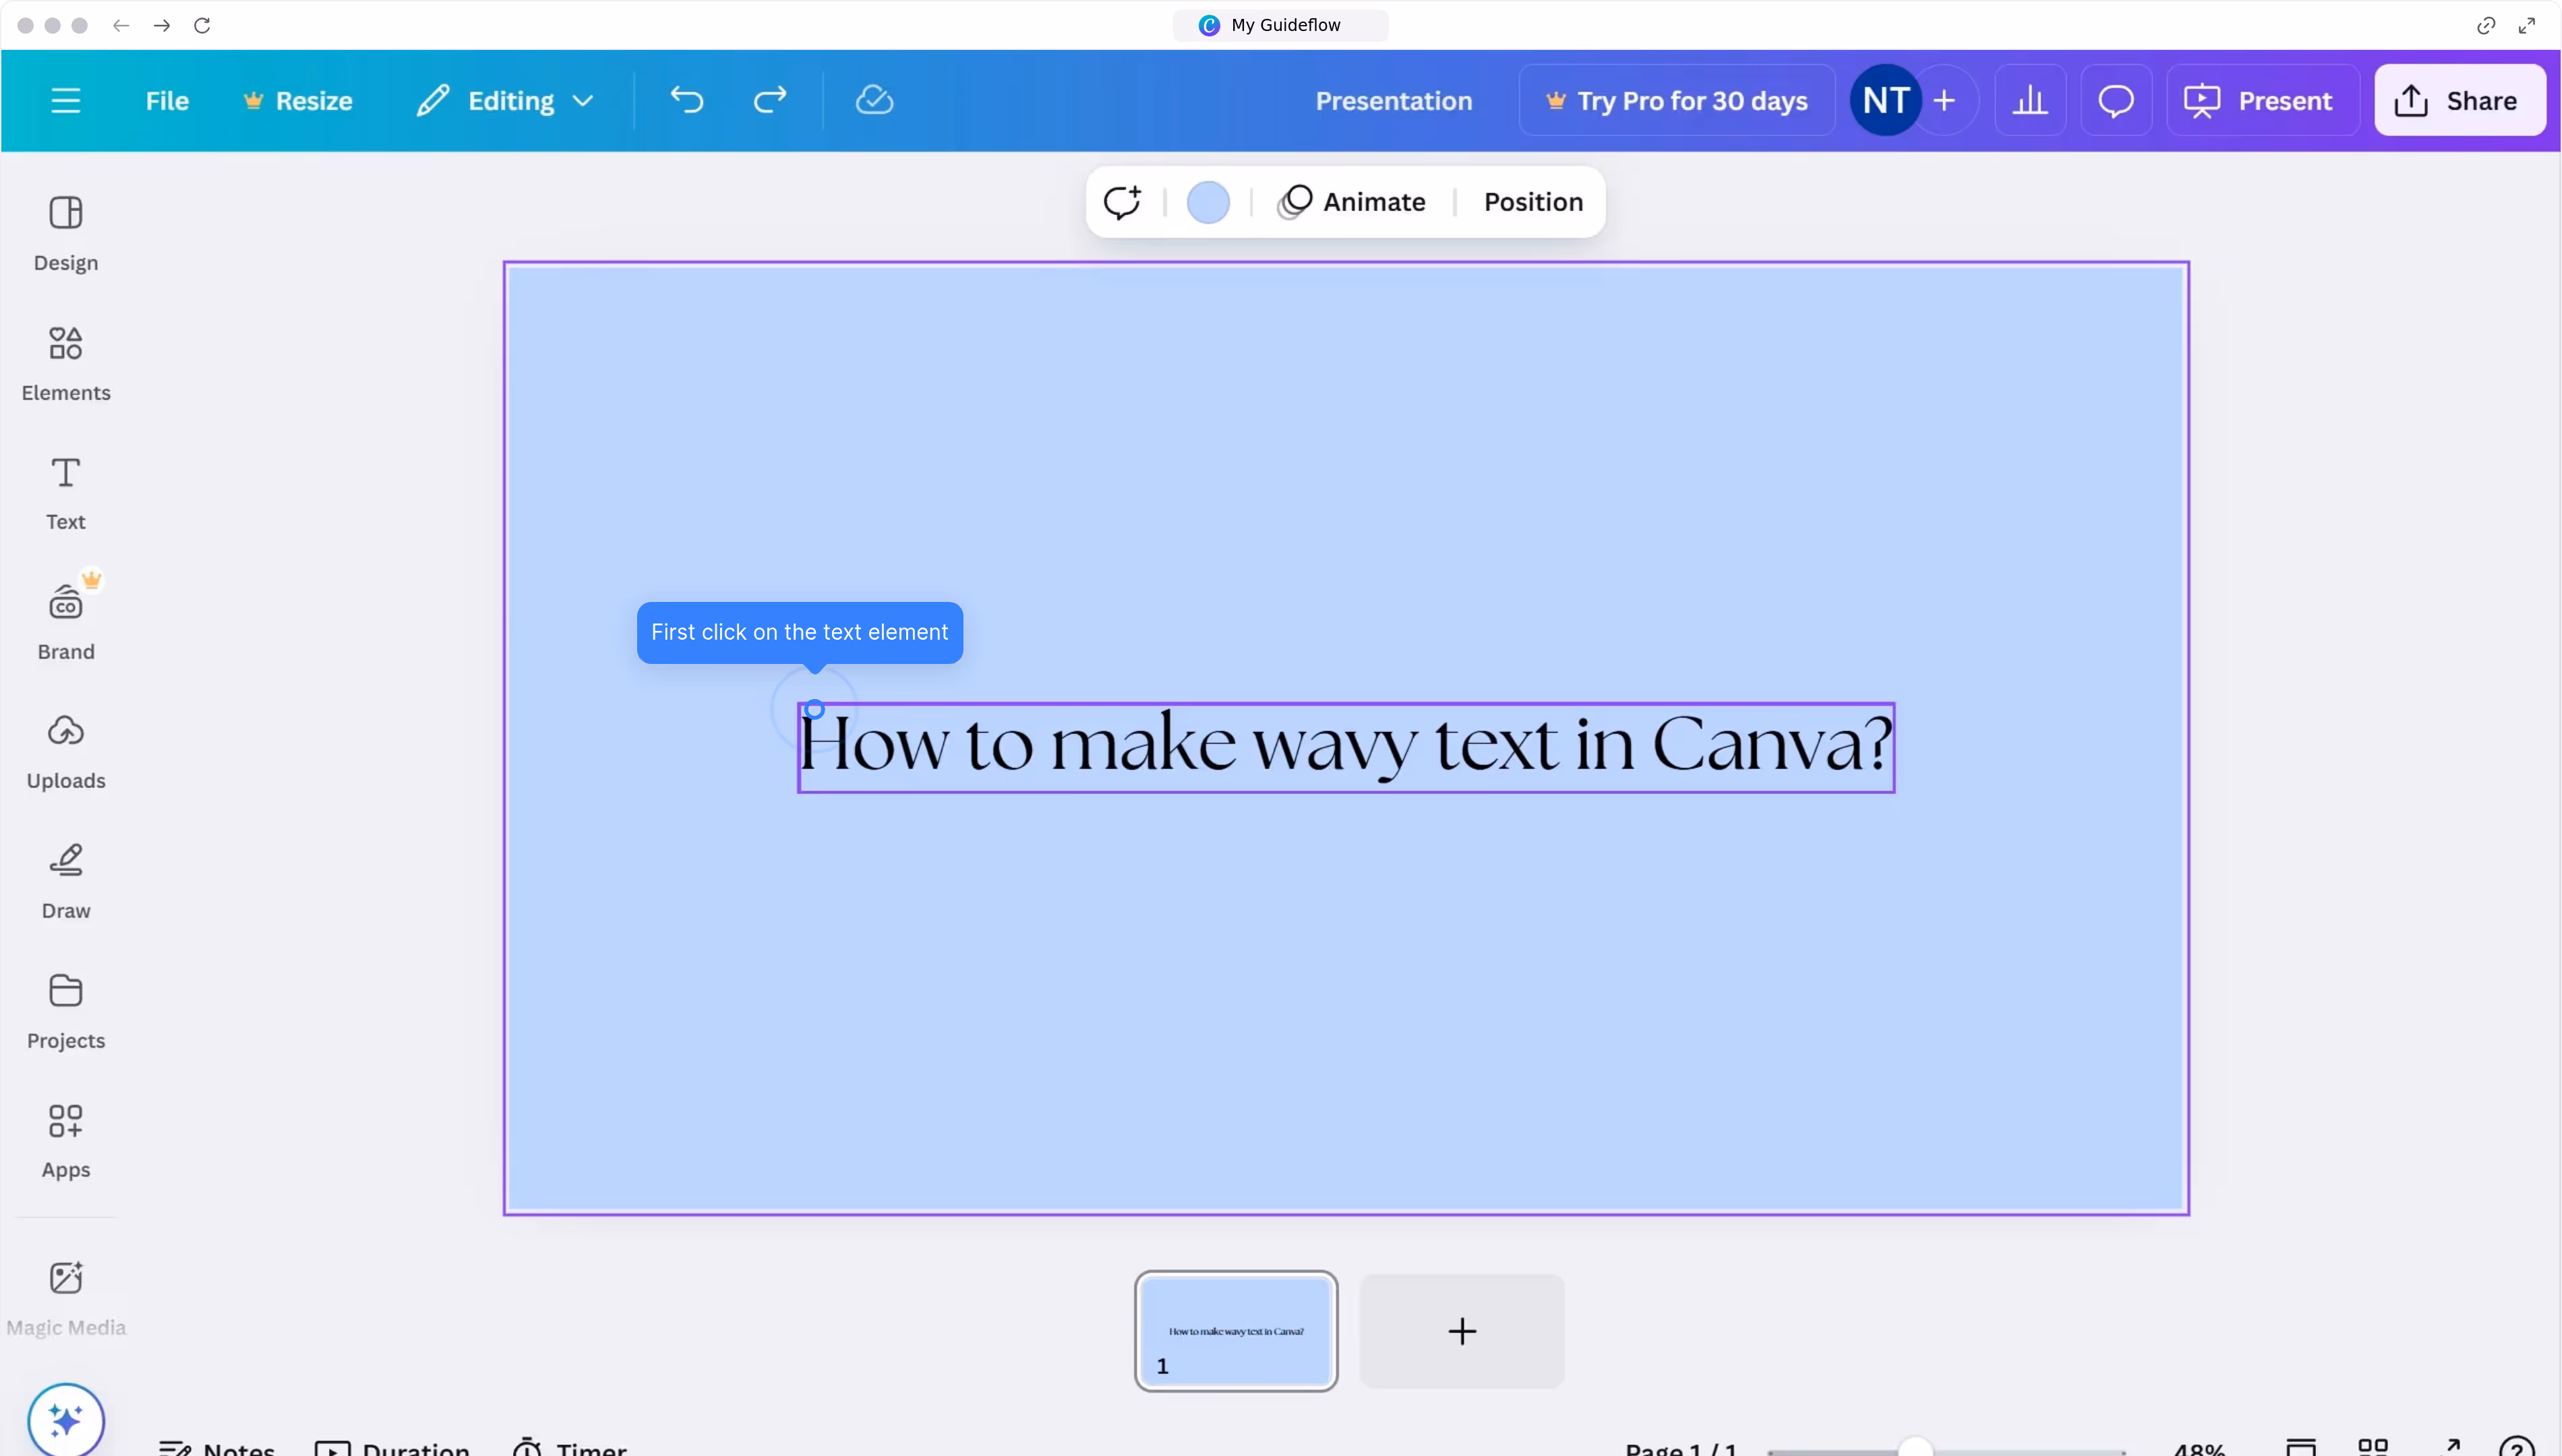2562x1456 pixels.
Task: Open the analytics bar chart icon
Action: [x=2030, y=100]
